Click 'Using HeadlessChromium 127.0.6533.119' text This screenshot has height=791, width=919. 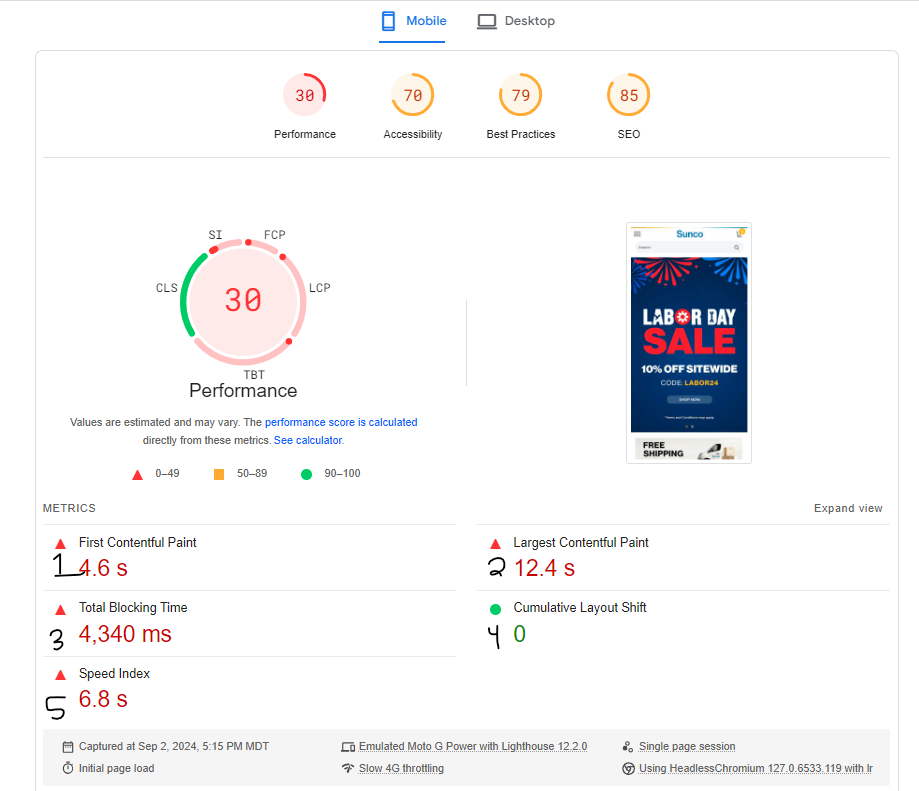(x=755, y=768)
